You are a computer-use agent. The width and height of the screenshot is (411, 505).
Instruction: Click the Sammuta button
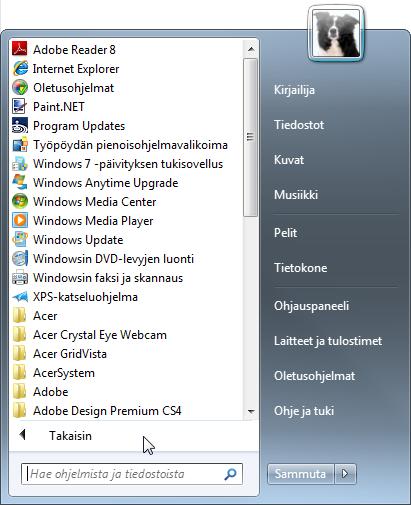(x=301, y=473)
